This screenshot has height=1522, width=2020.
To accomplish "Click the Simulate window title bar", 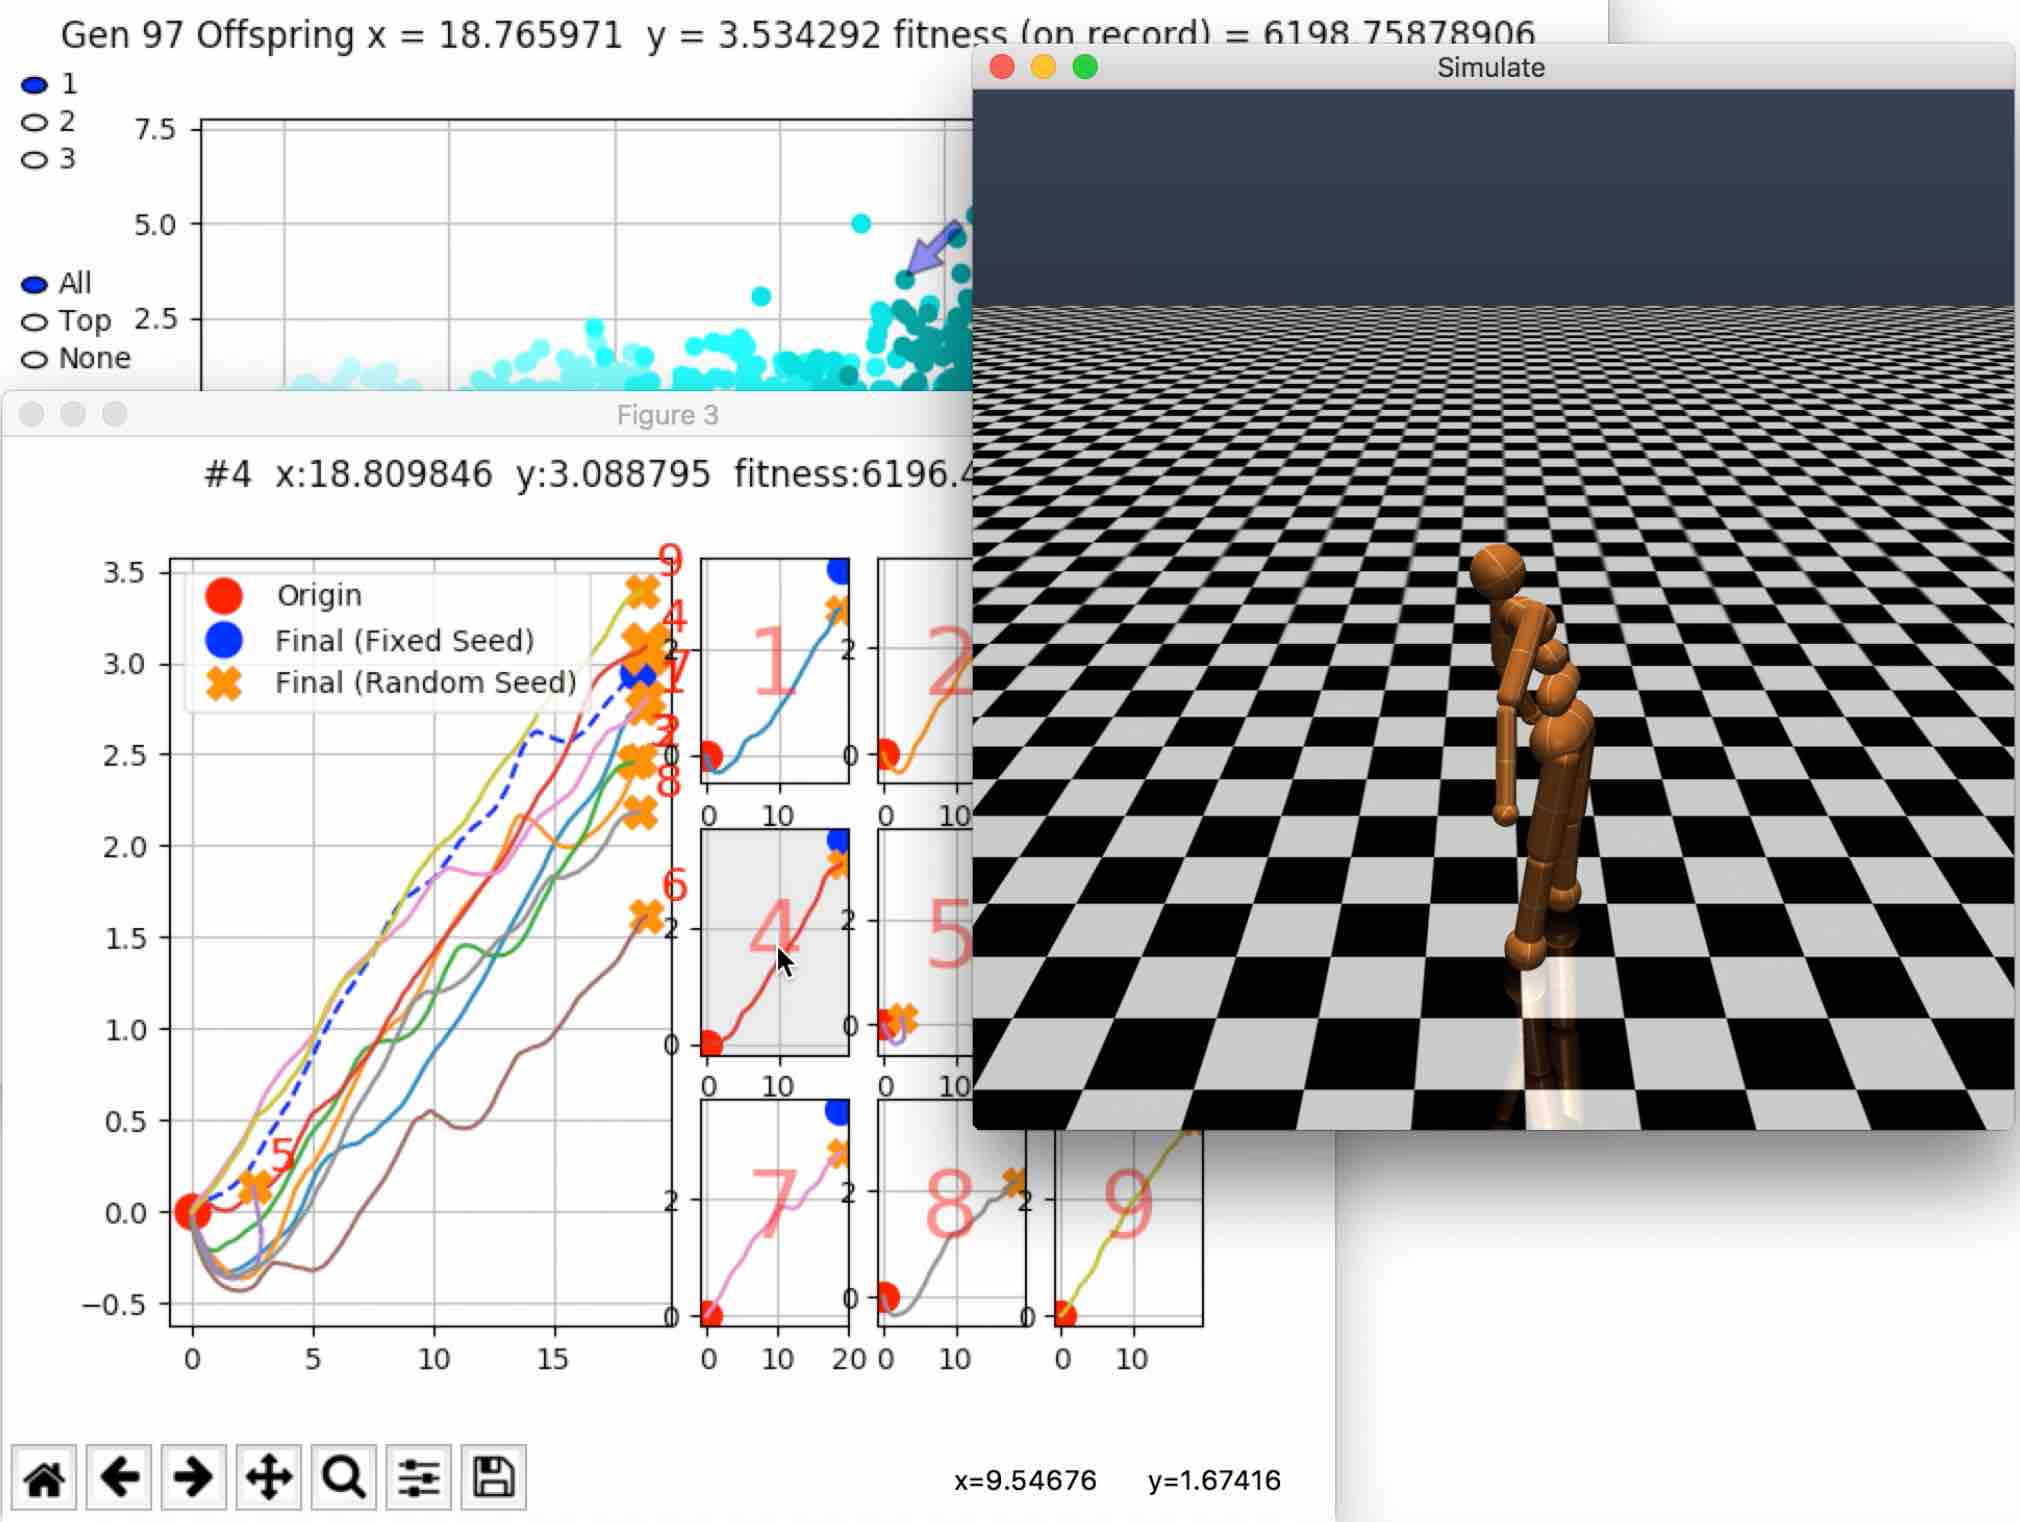I will [x=1490, y=67].
